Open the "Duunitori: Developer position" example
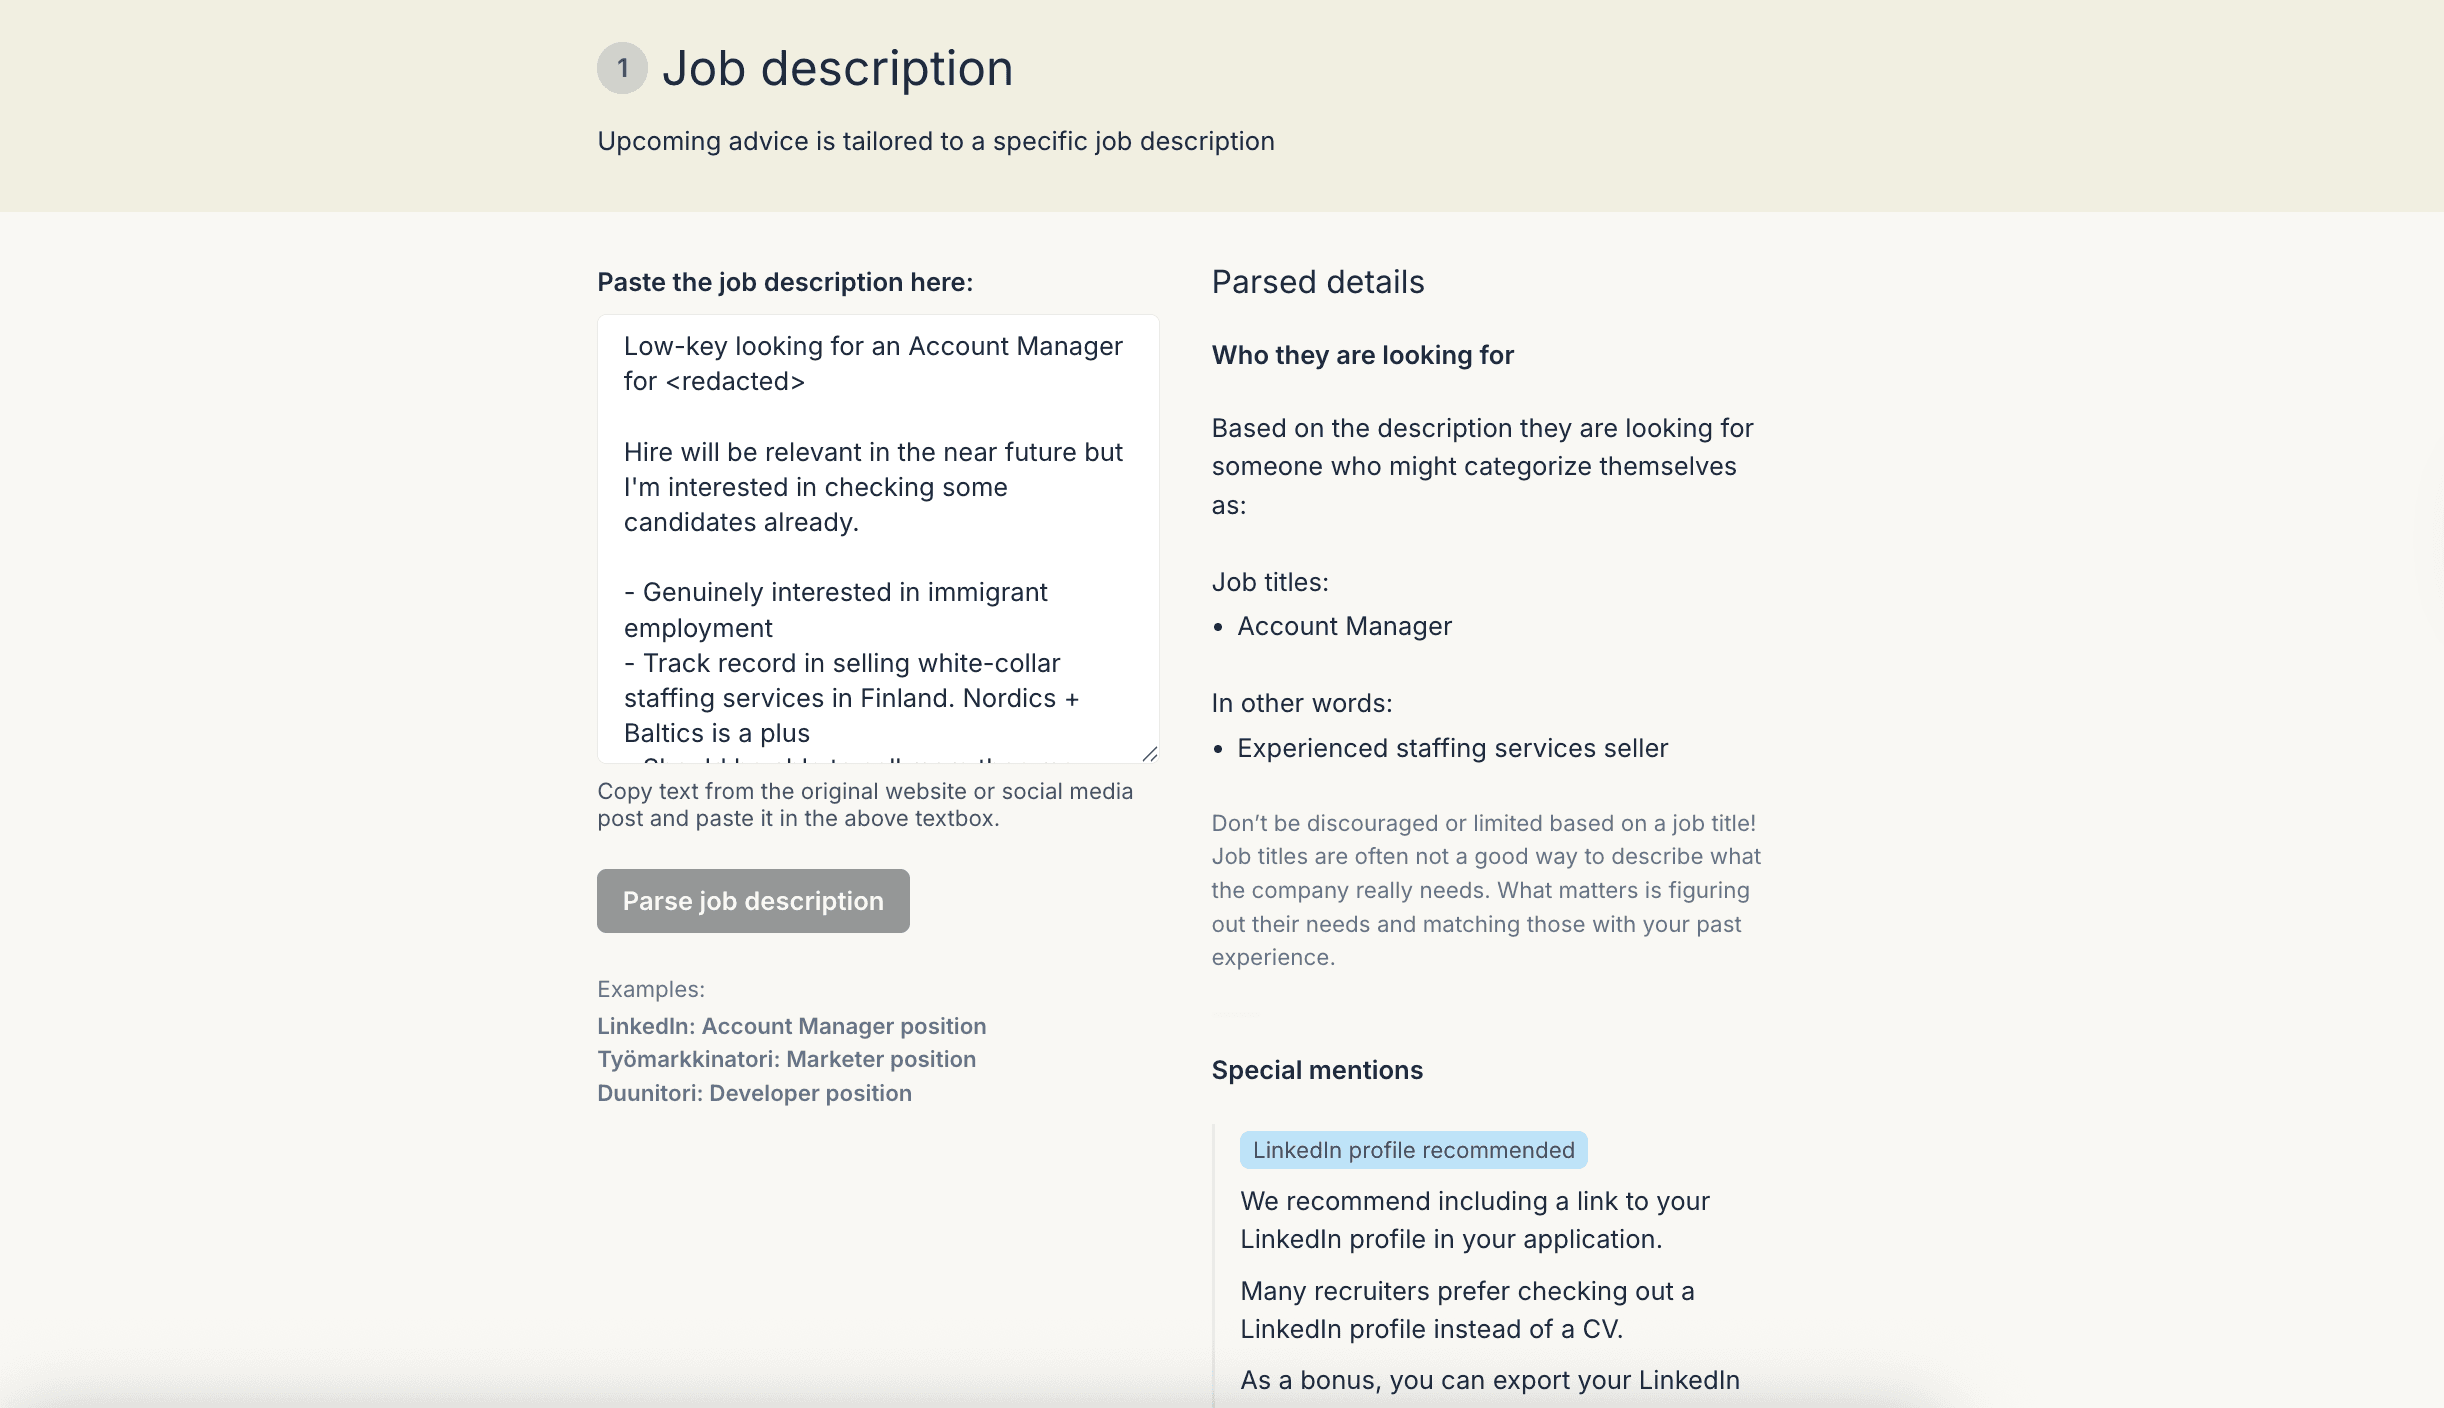This screenshot has width=2444, height=1408. (x=754, y=1093)
